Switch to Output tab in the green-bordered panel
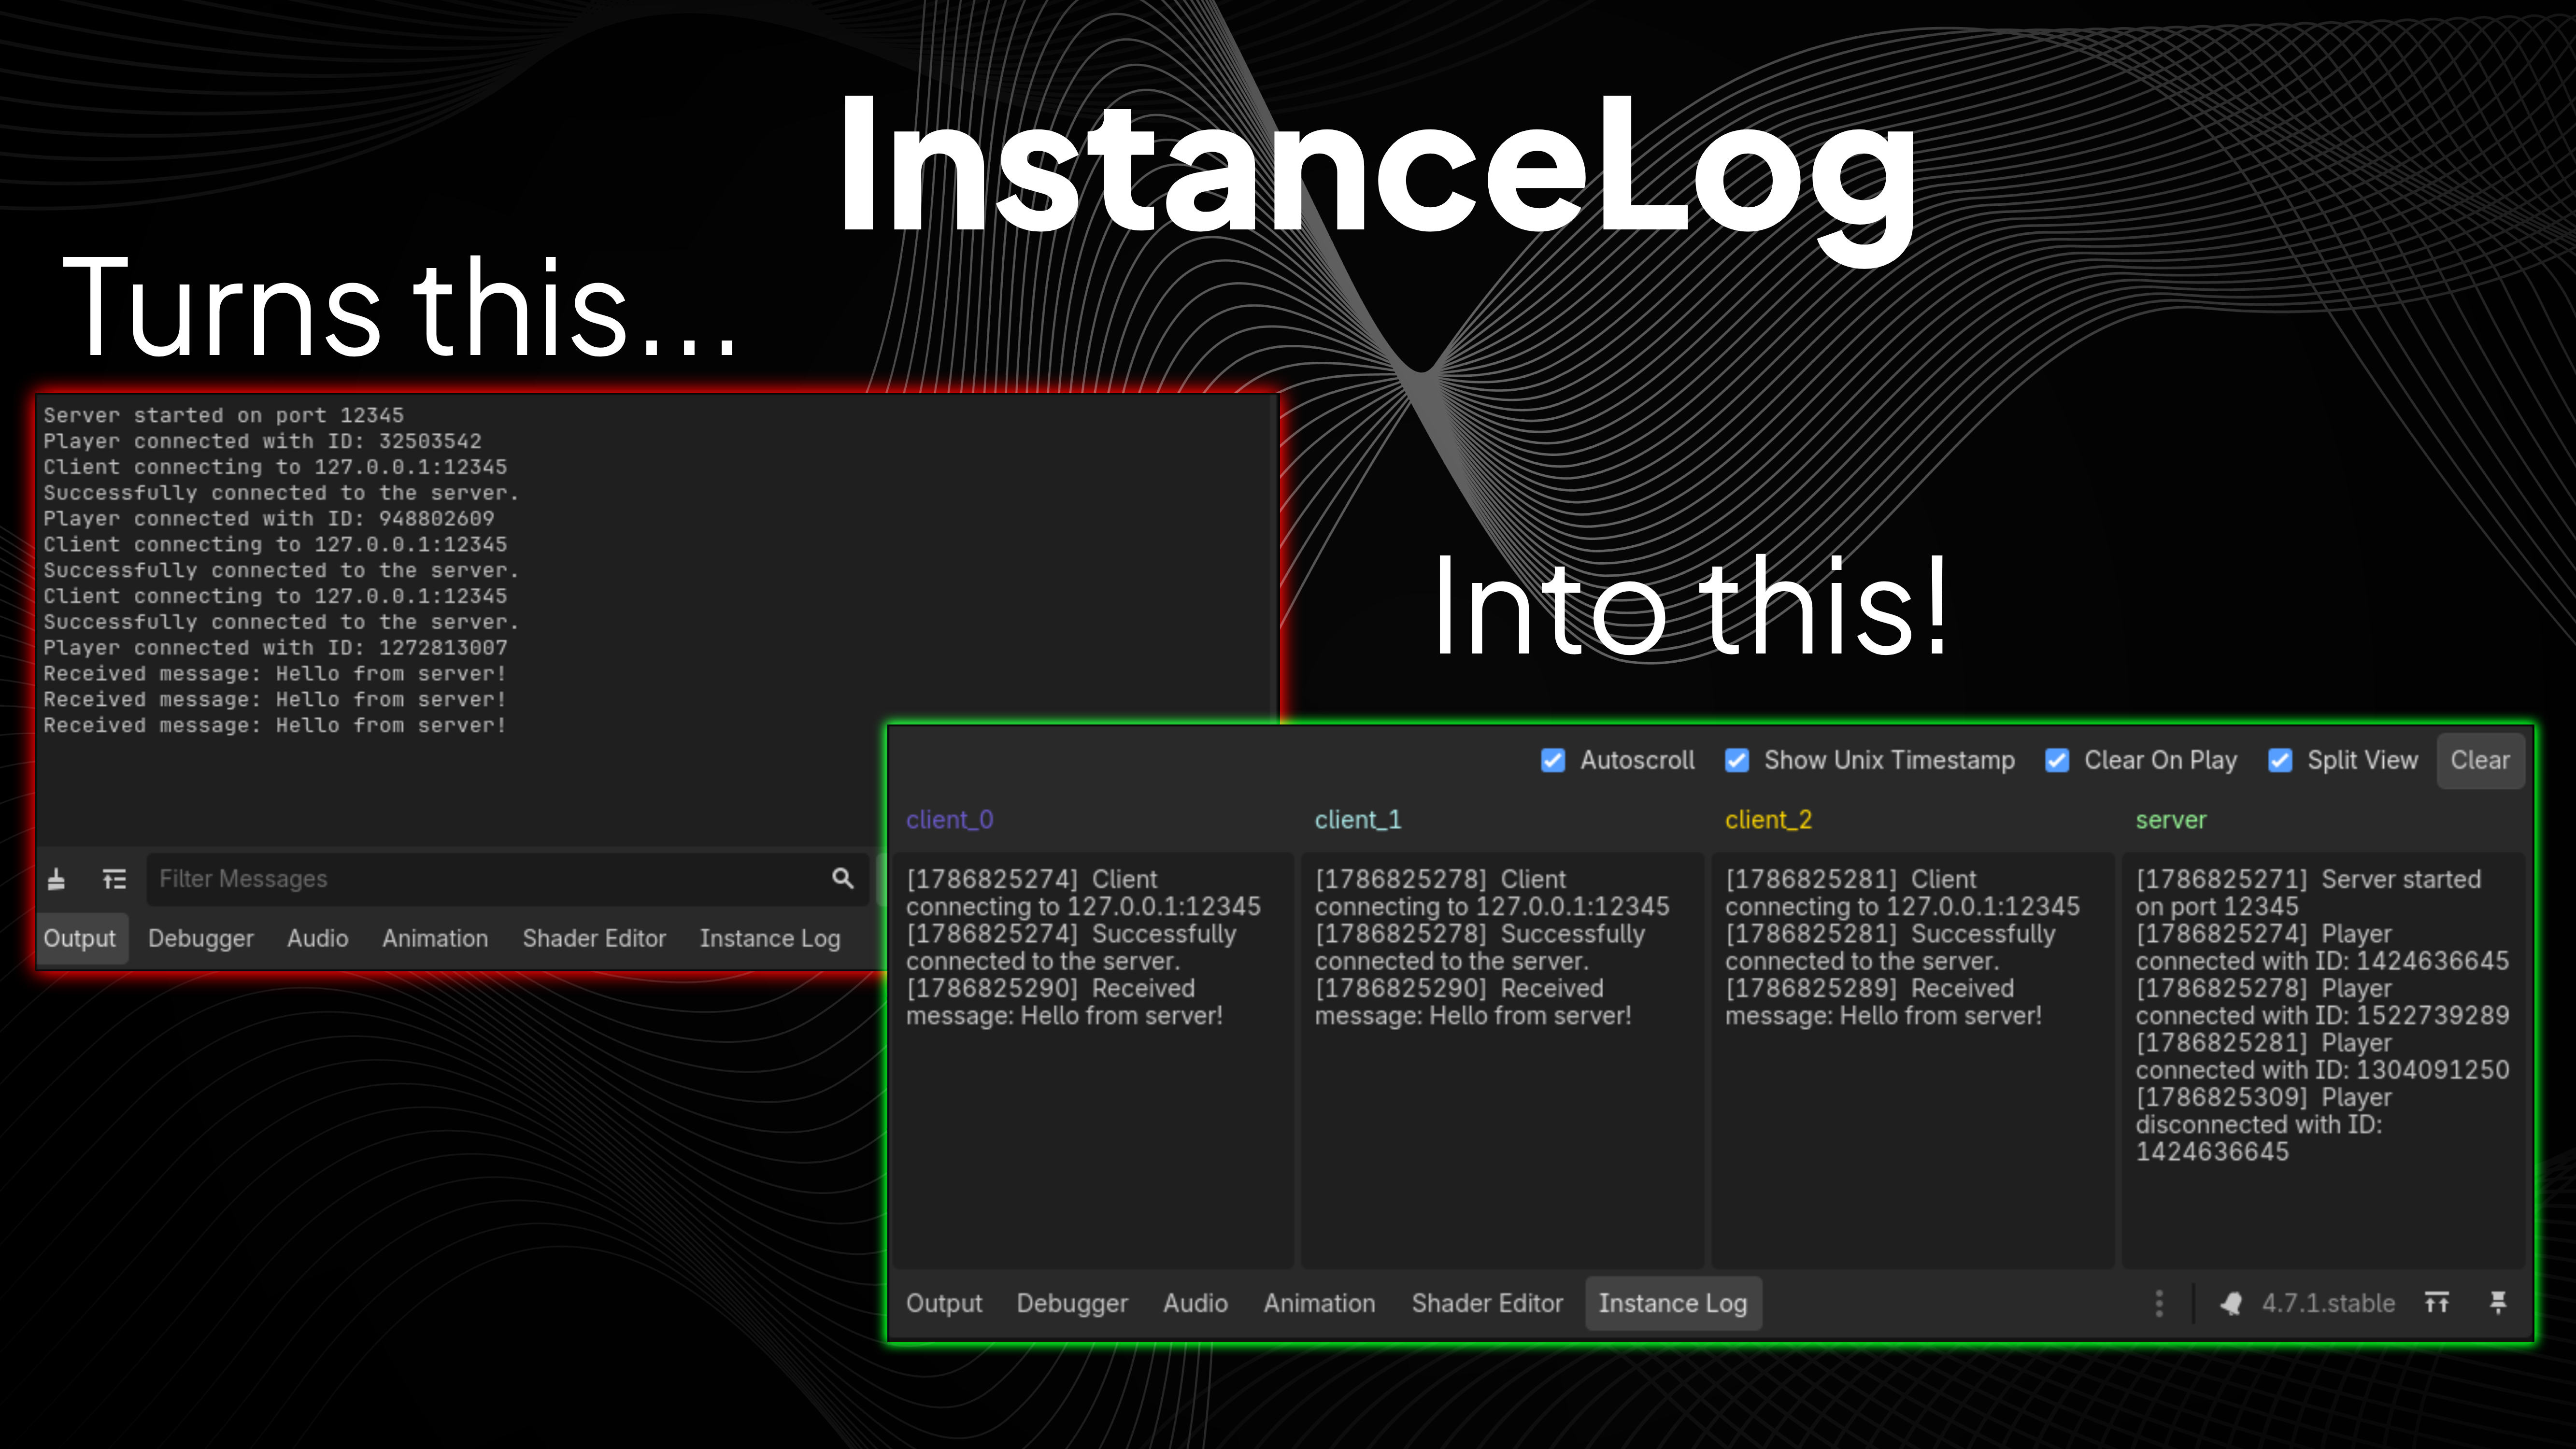This screenshot has height=1449, width=2576. point(944,1303)
